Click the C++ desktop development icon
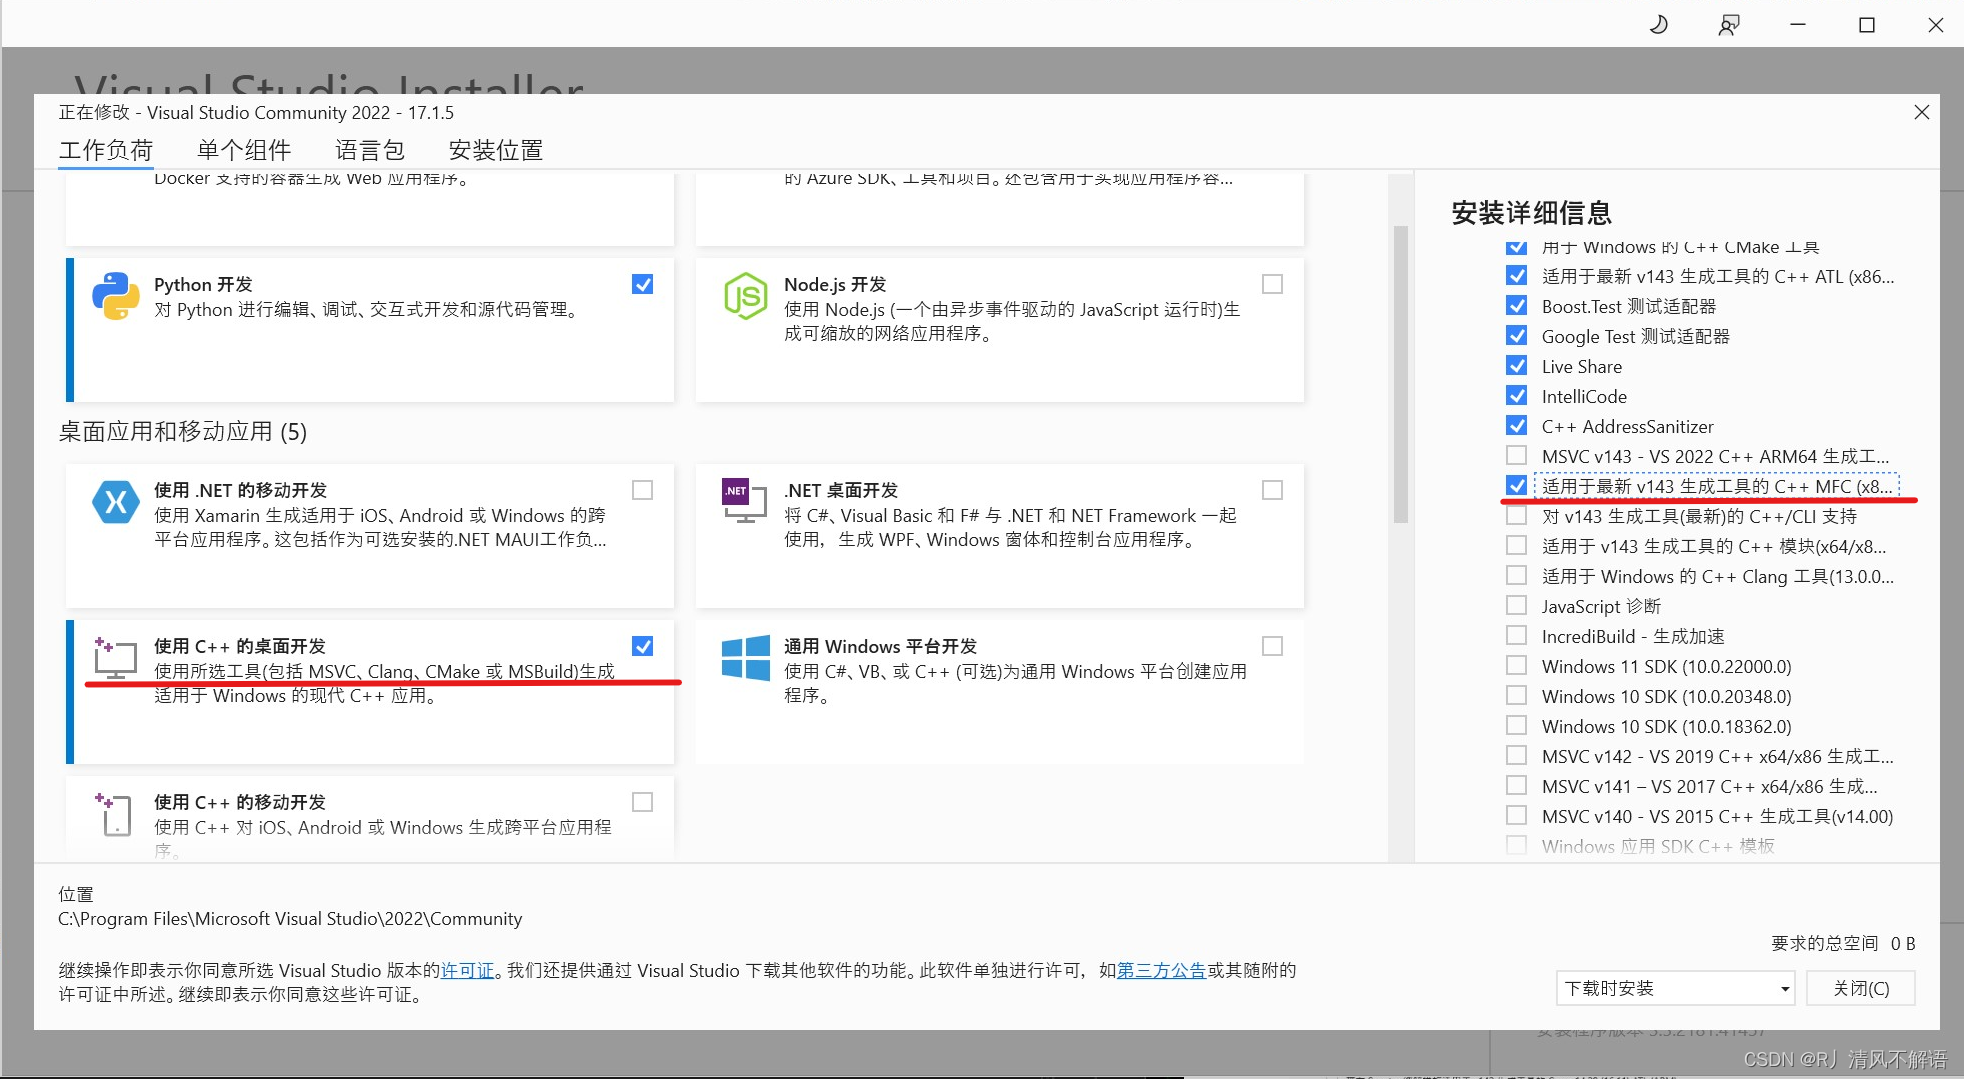This screenshot has height=1079, width=1964. coord(115,658)
